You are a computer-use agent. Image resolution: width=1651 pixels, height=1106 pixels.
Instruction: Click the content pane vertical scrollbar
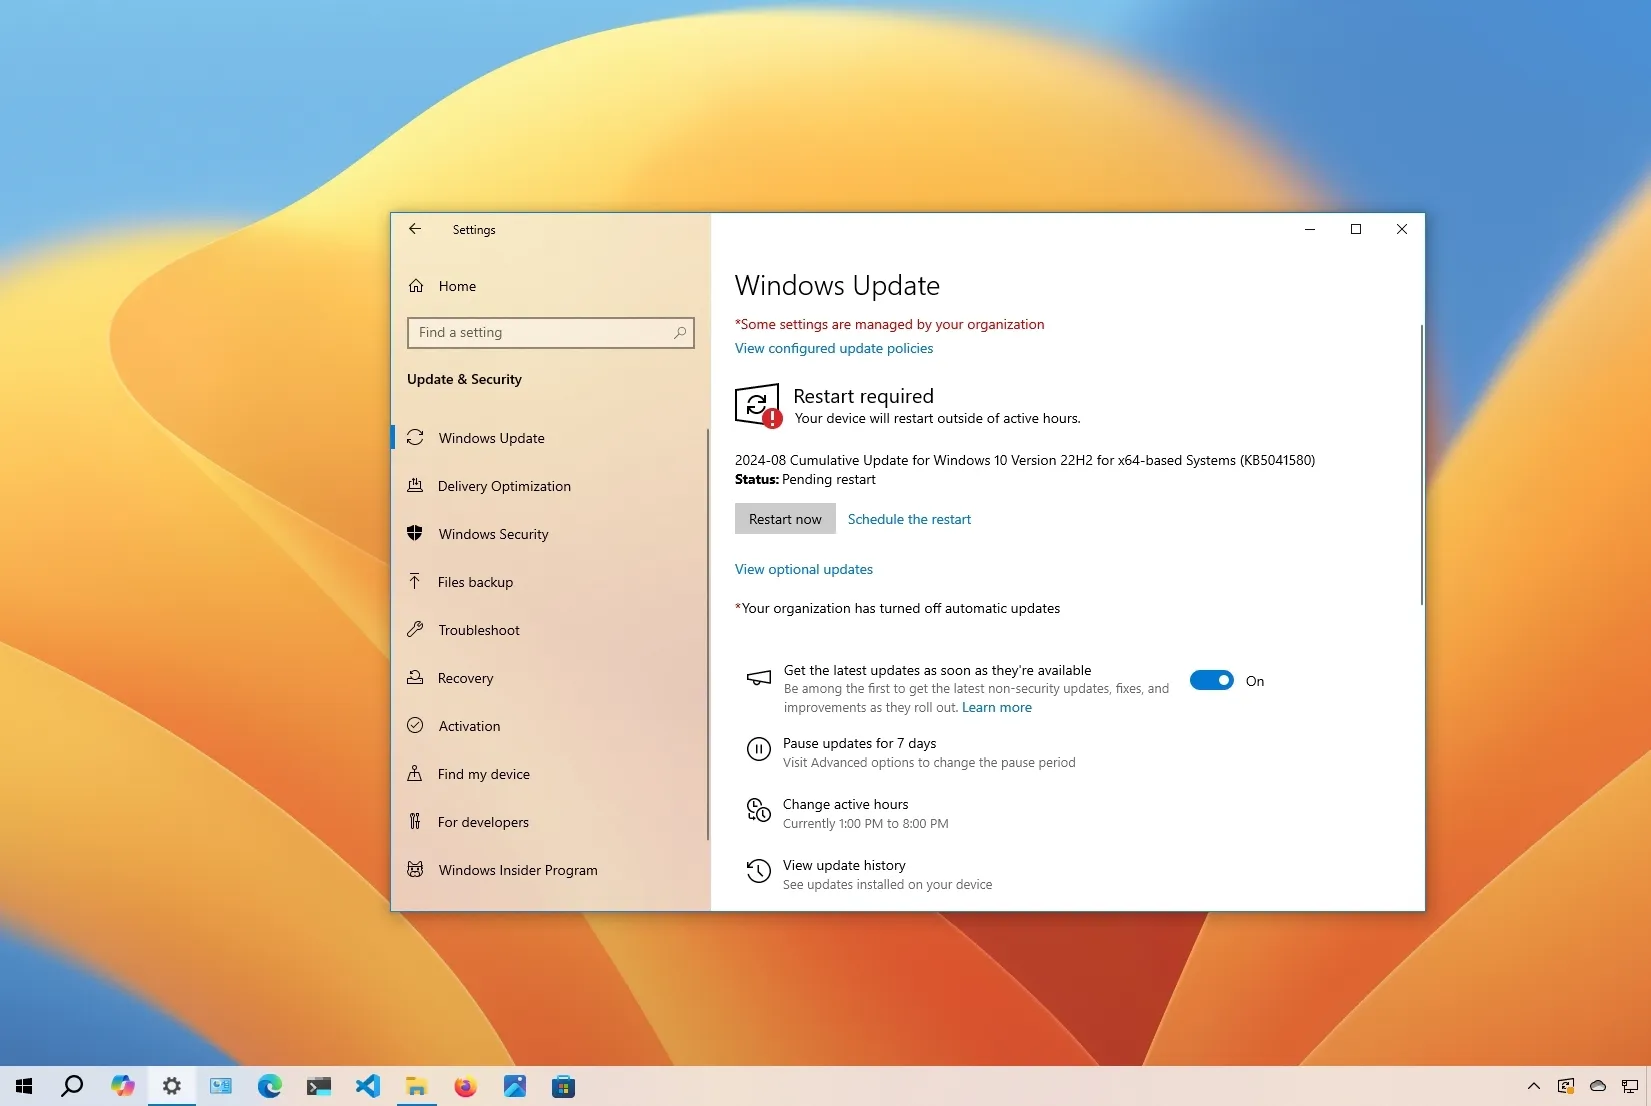pyautogui.click(x=1421, y=465)
